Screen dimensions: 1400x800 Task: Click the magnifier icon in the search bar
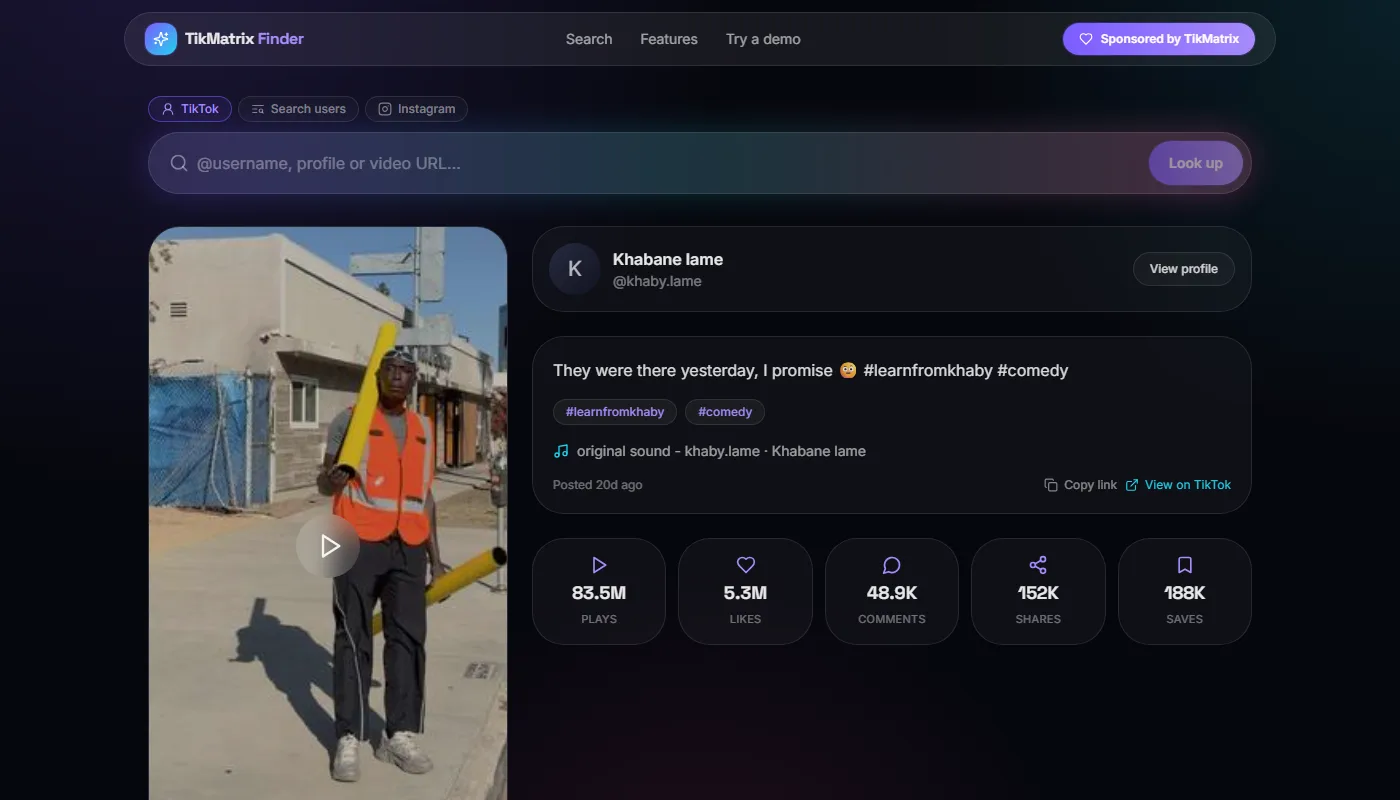[x=179, y=163]
